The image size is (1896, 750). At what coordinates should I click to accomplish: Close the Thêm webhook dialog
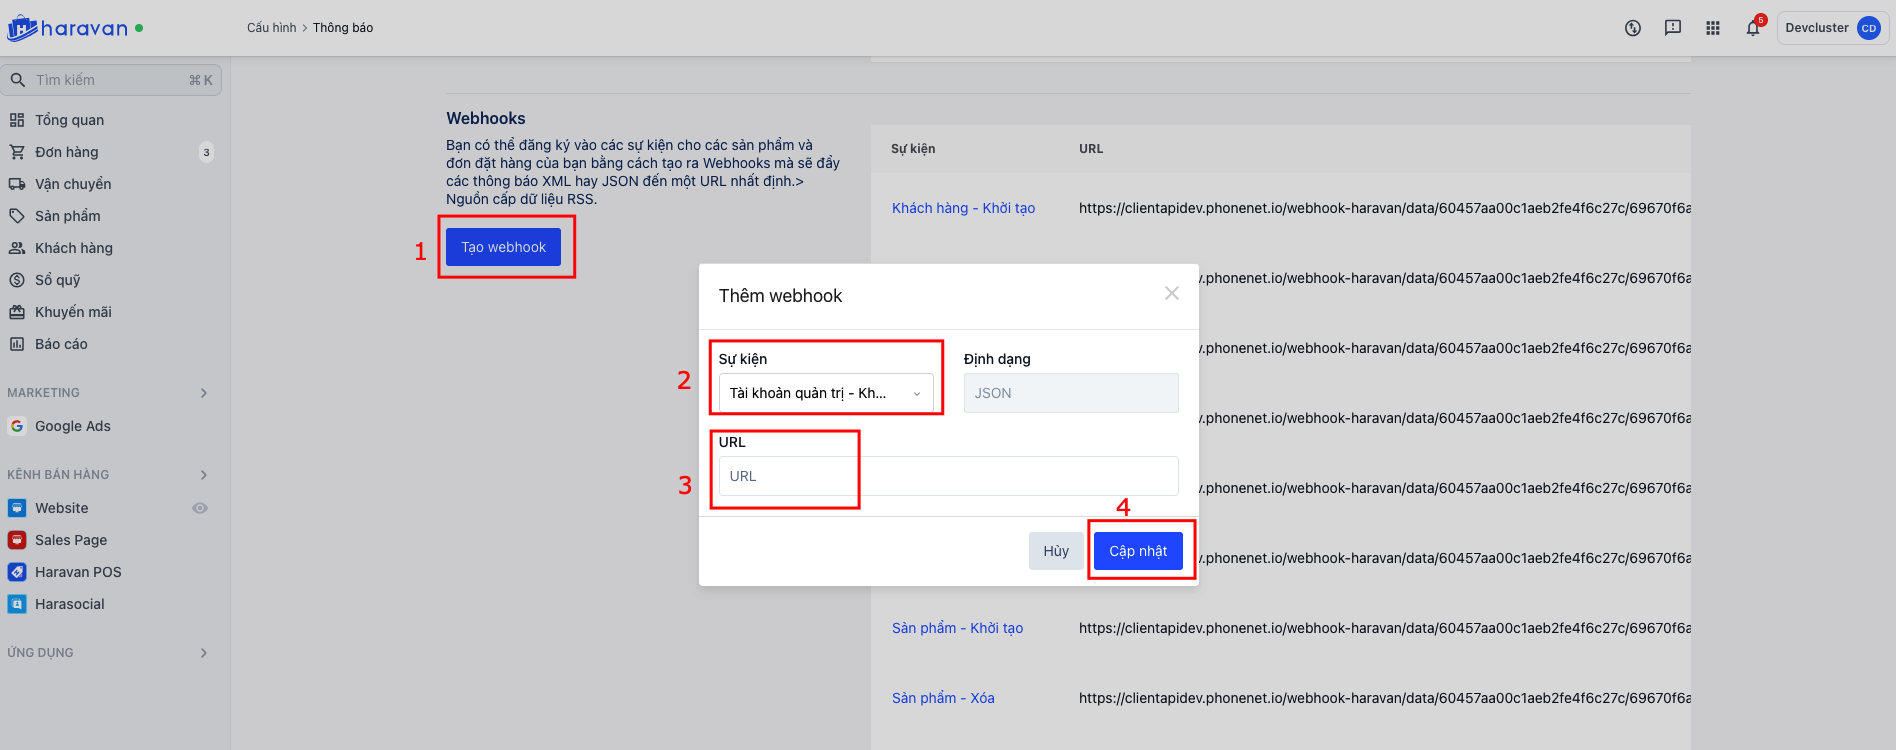click(x=1172, y=293)
